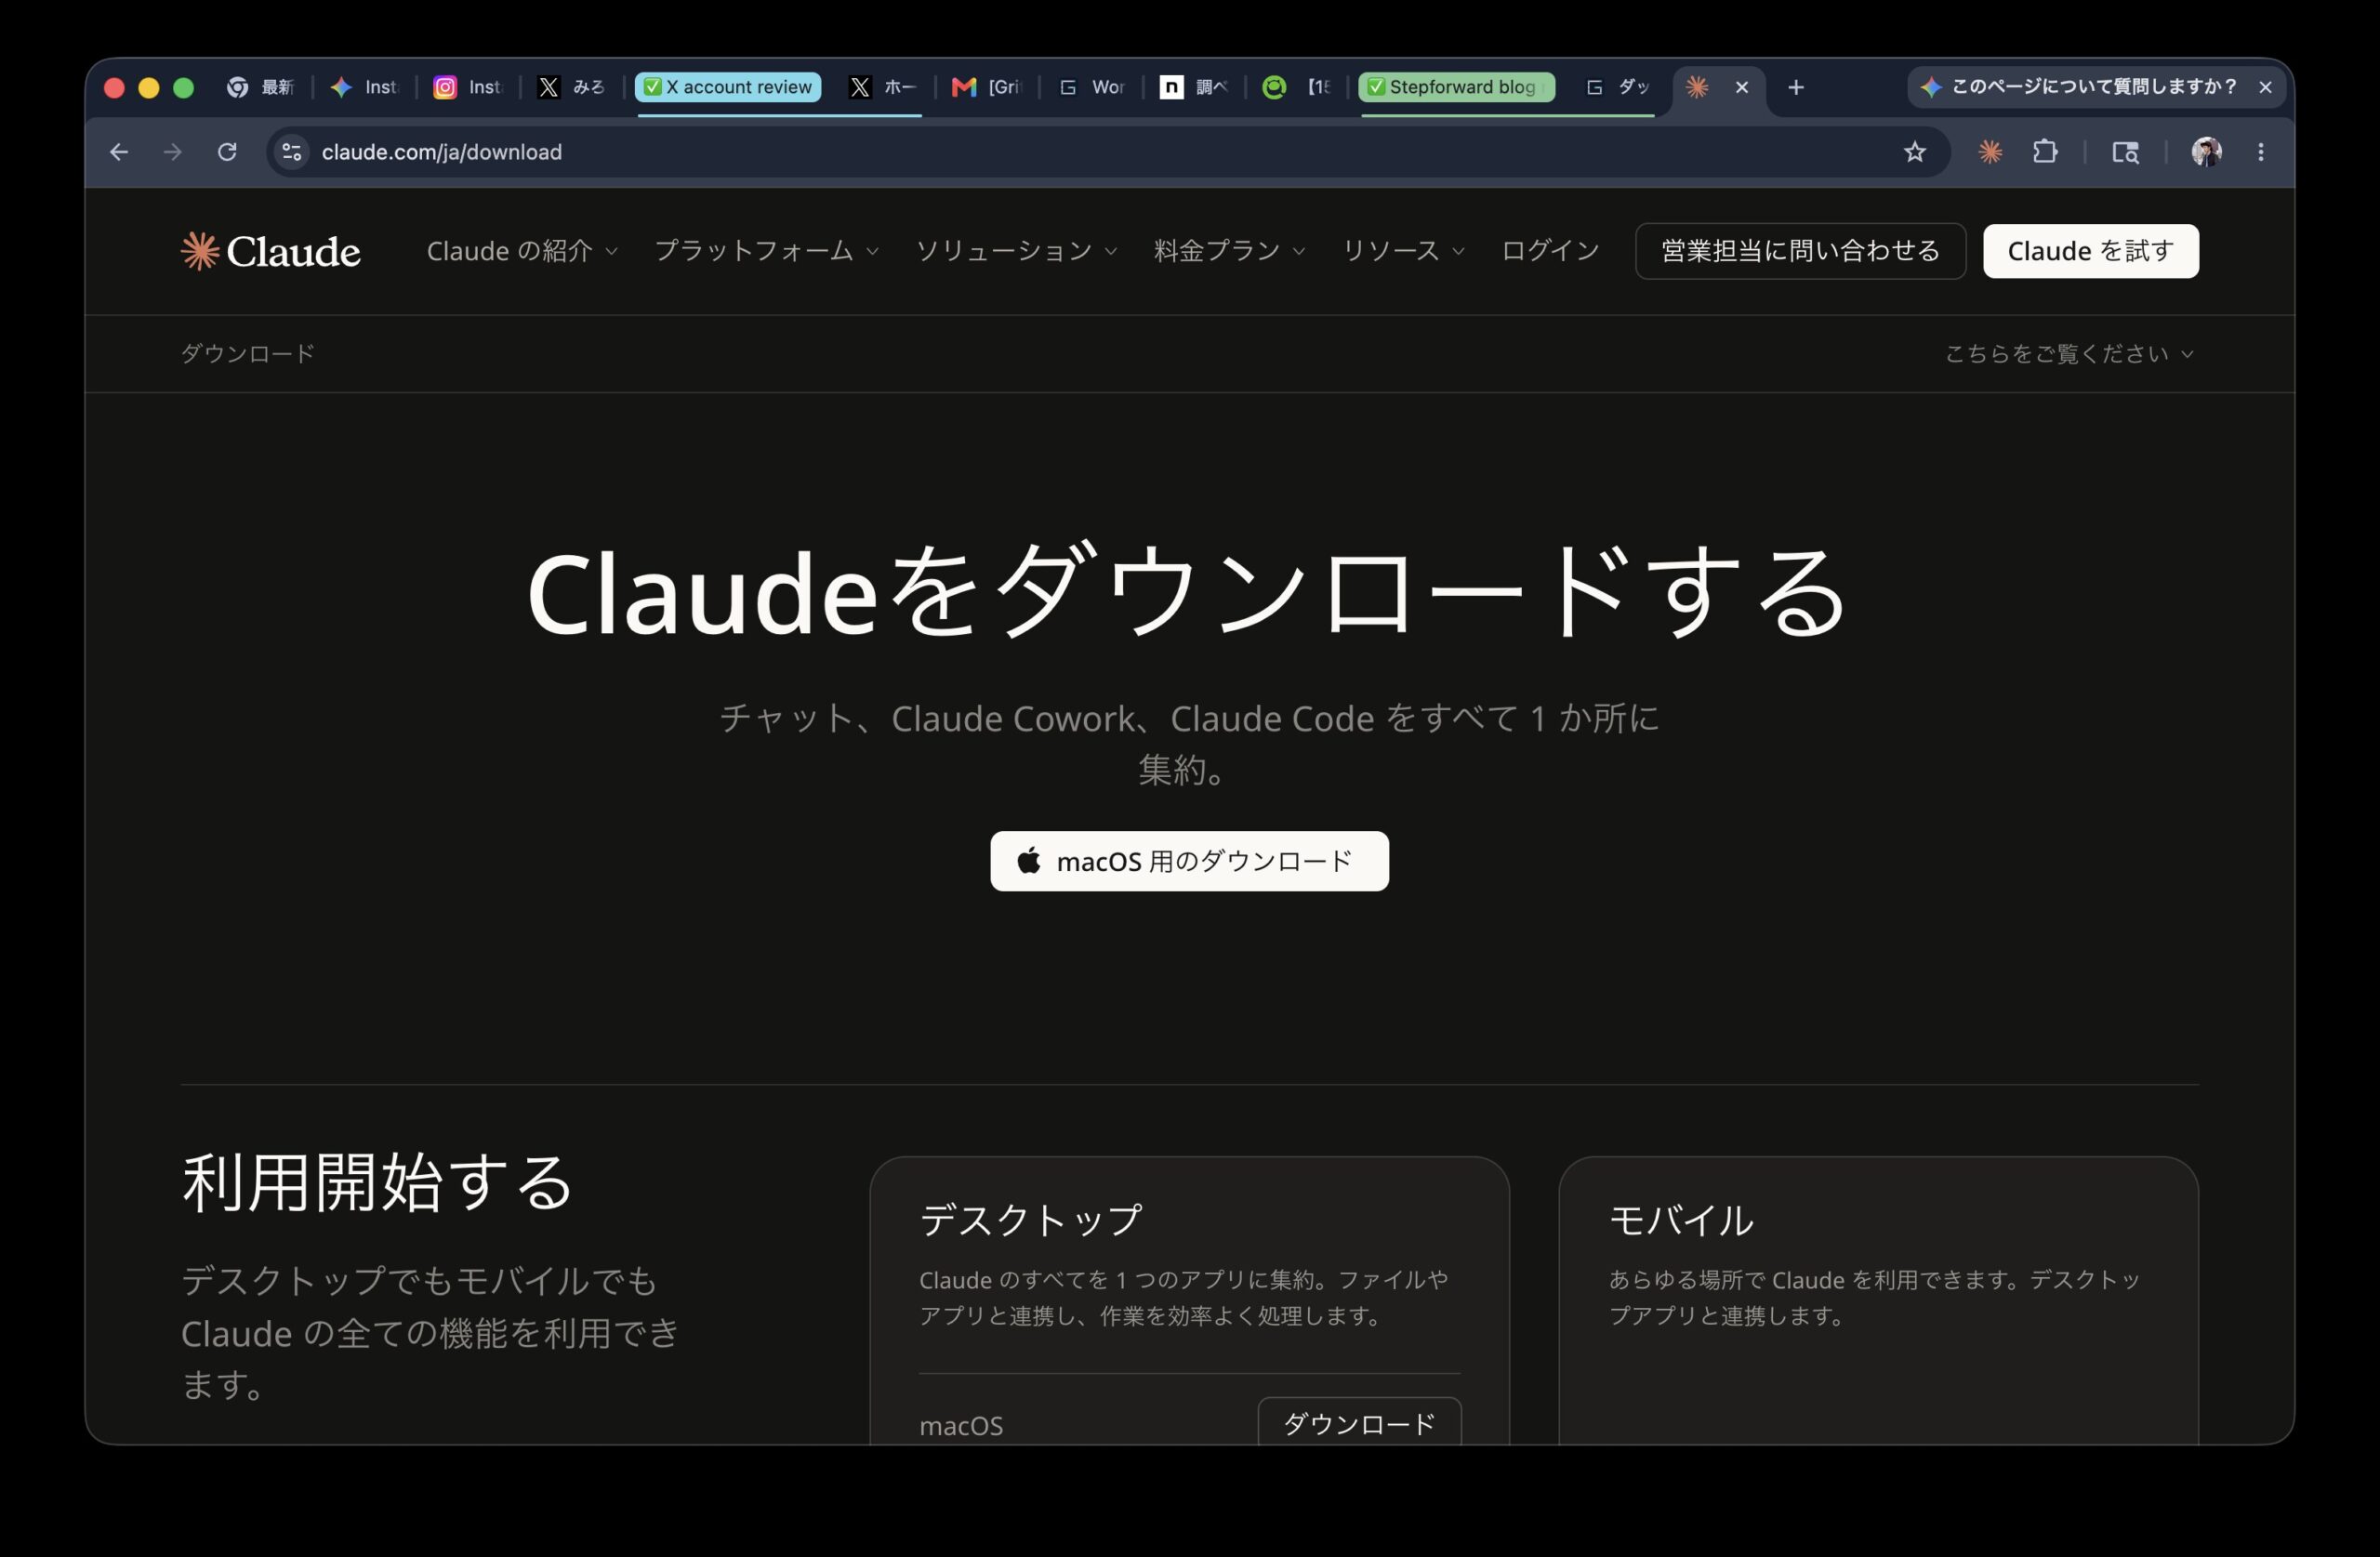Switch to the X みる tab
The image size is (2380, 1557).
coord(571,88)
